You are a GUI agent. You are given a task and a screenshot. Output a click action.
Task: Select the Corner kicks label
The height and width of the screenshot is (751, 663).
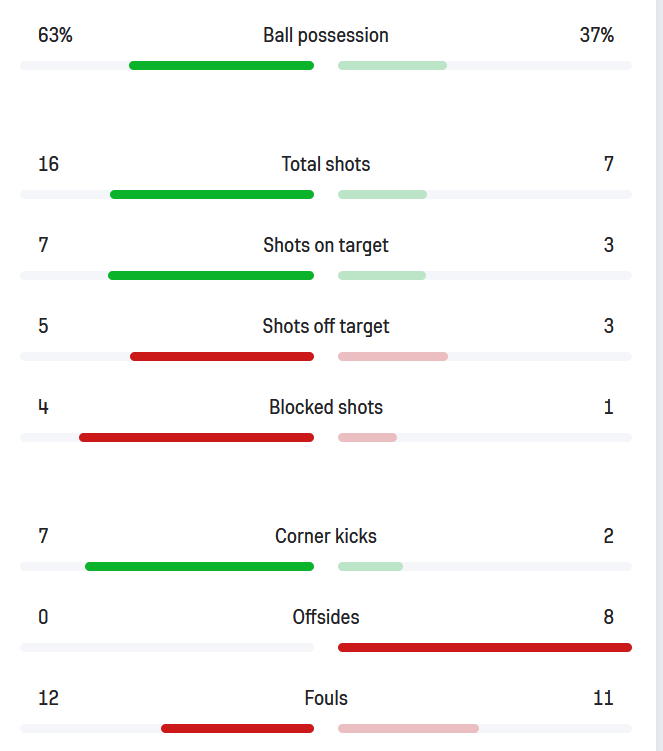(326, 537)
